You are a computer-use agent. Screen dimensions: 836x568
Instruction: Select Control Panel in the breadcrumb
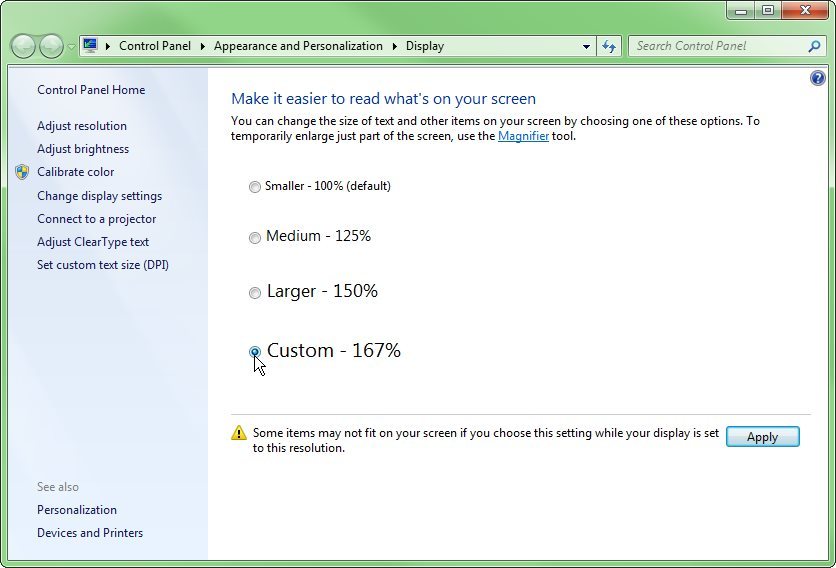pos(155,46)
